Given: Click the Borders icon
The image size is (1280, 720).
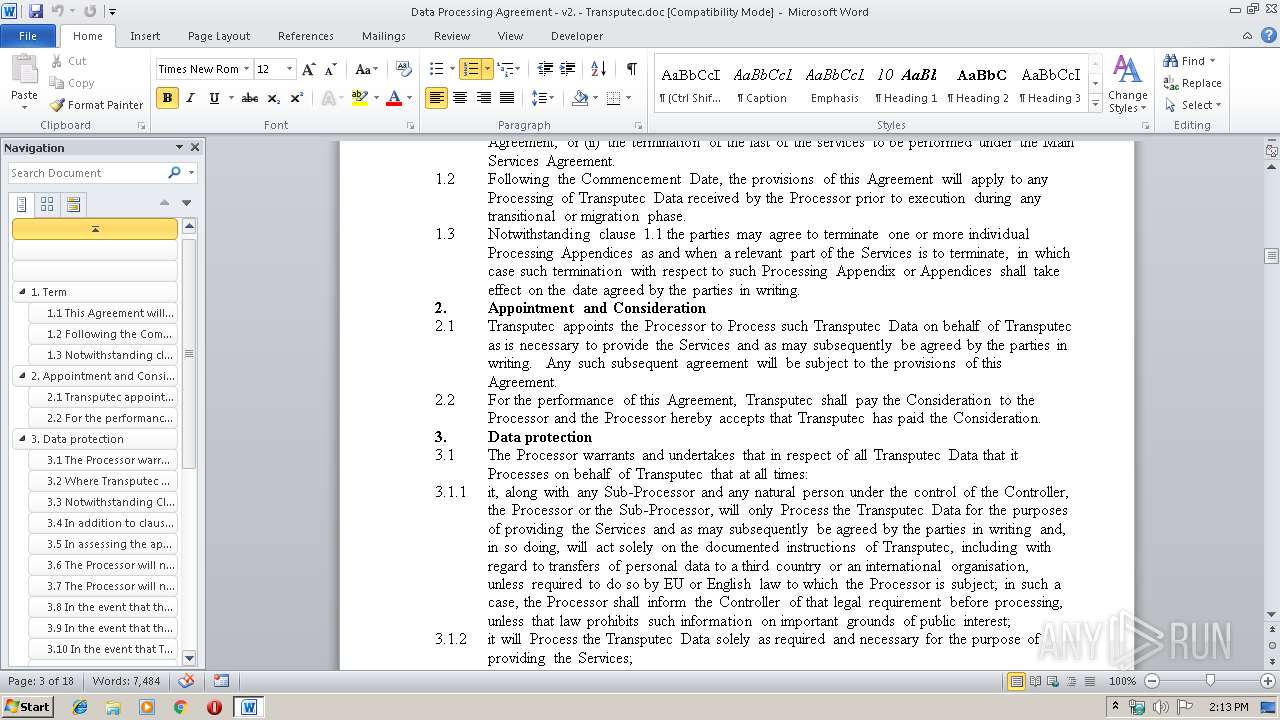Looking at the screenshot, I should (x=613, y=98).
